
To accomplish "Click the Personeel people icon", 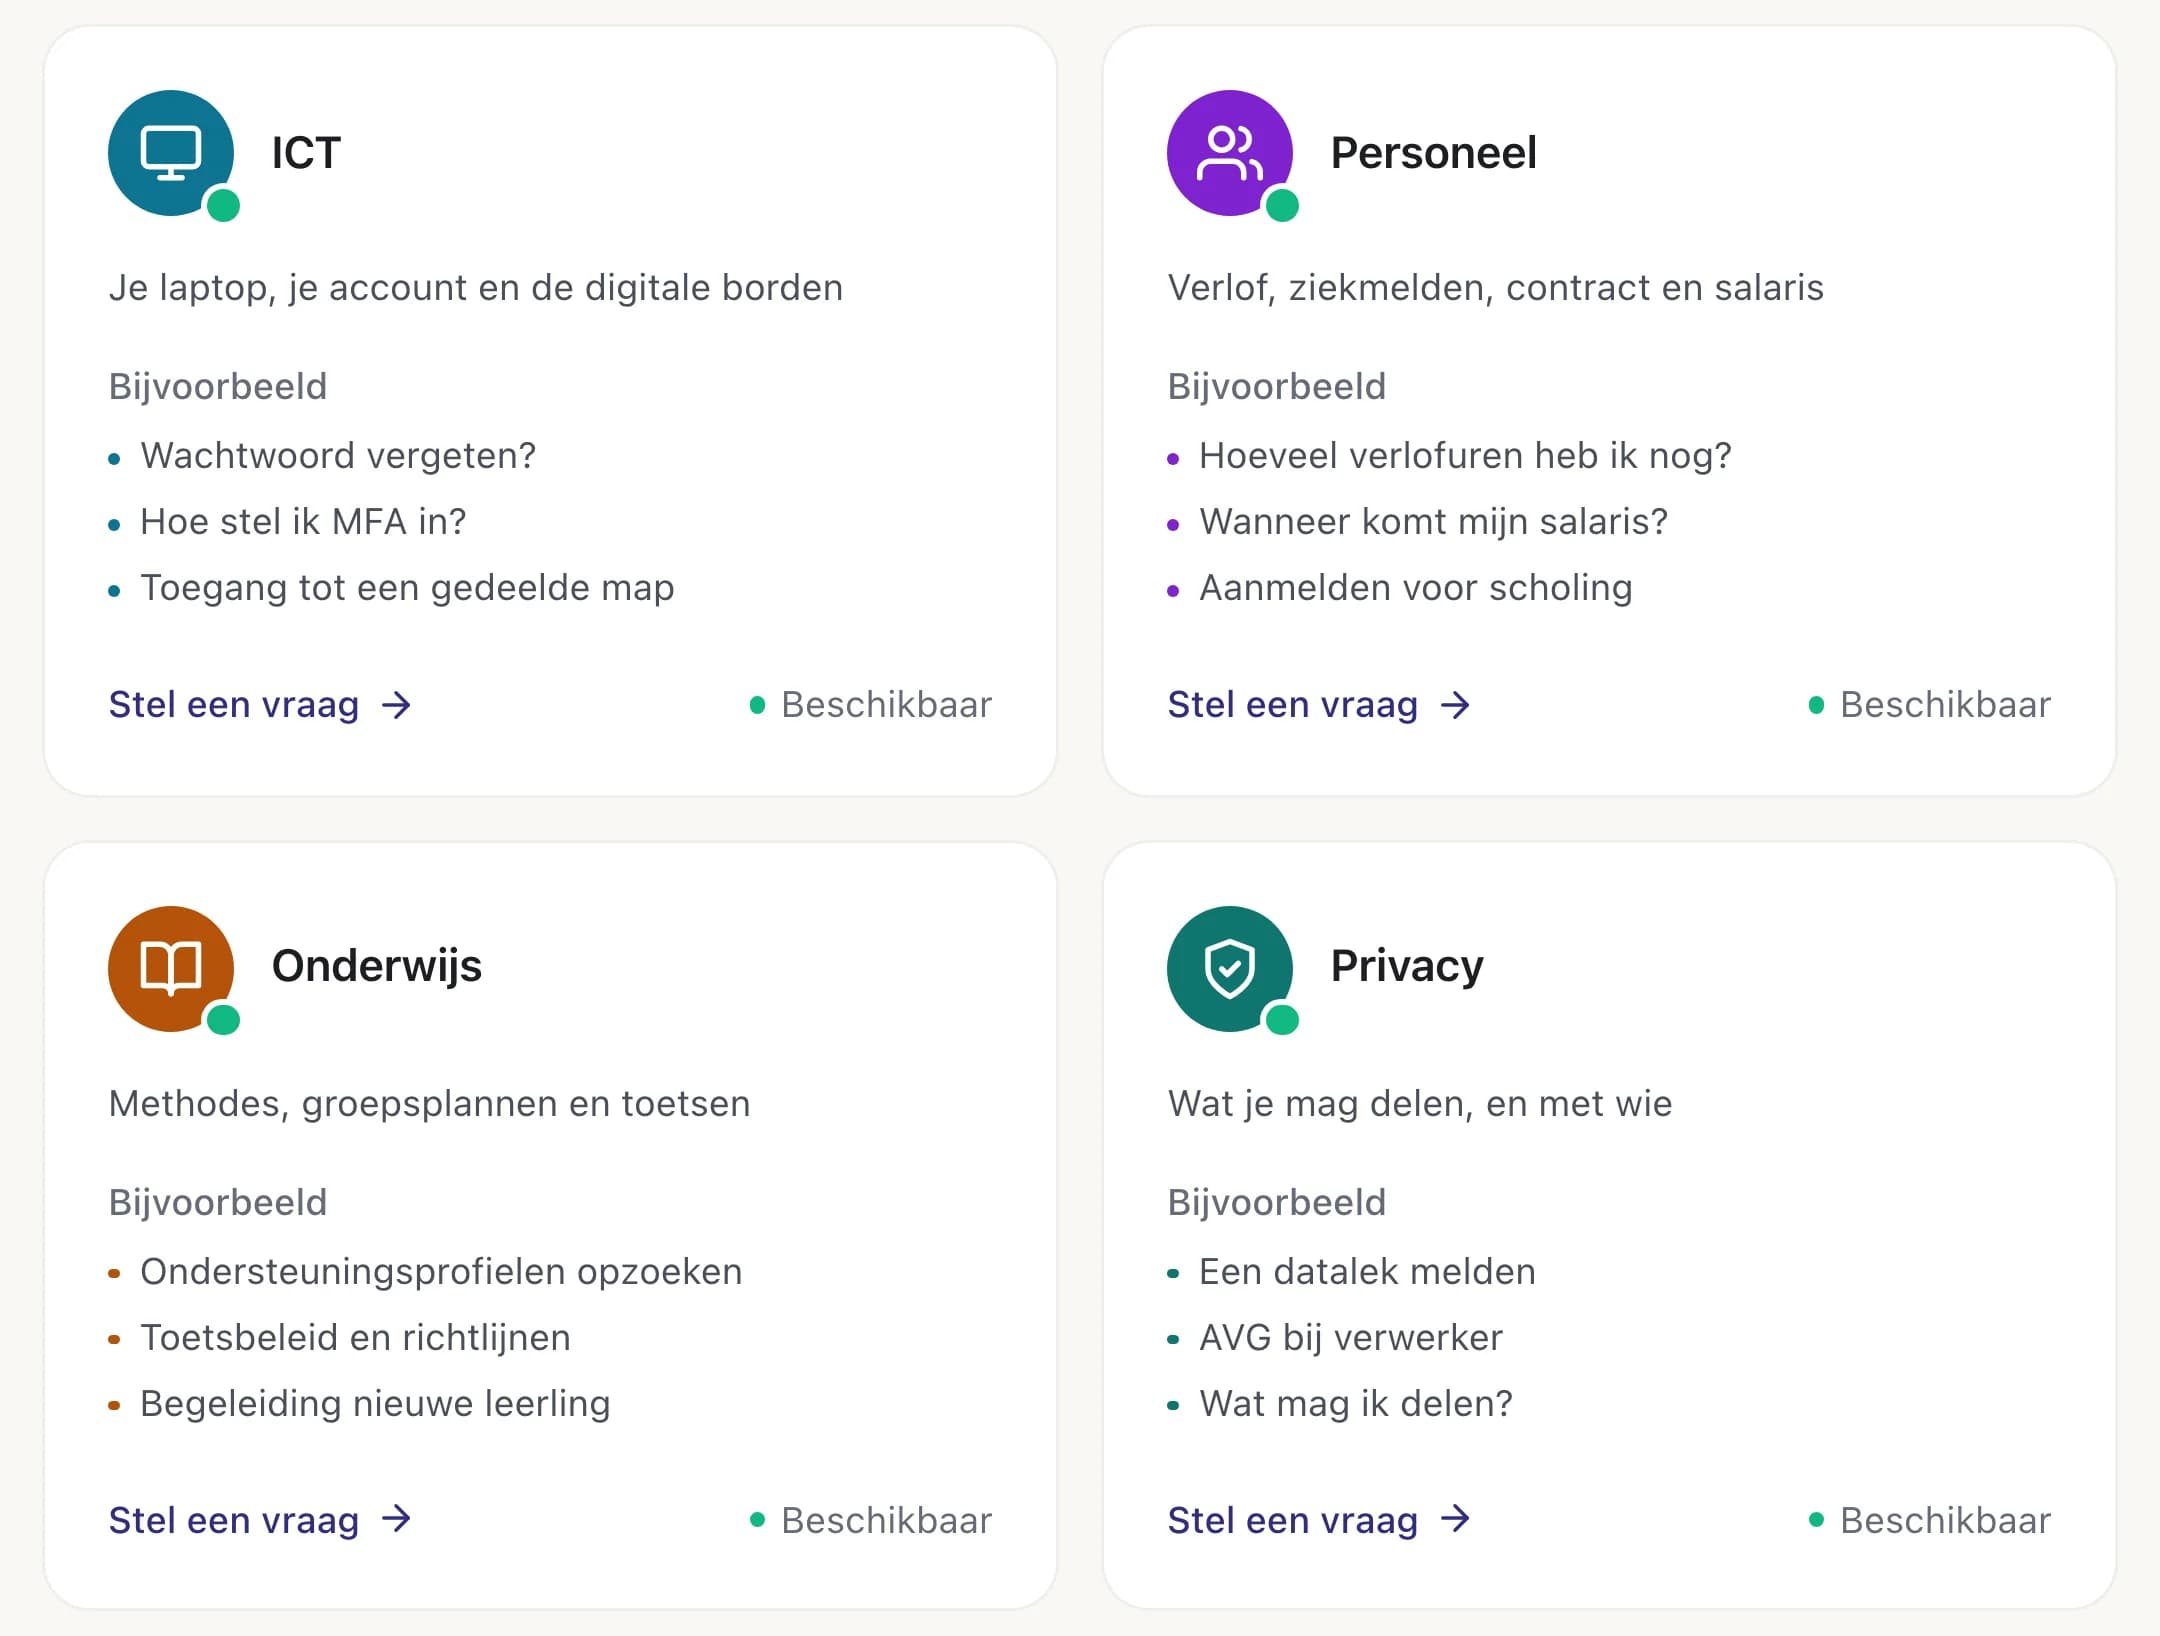I will tap(1230, 153).
